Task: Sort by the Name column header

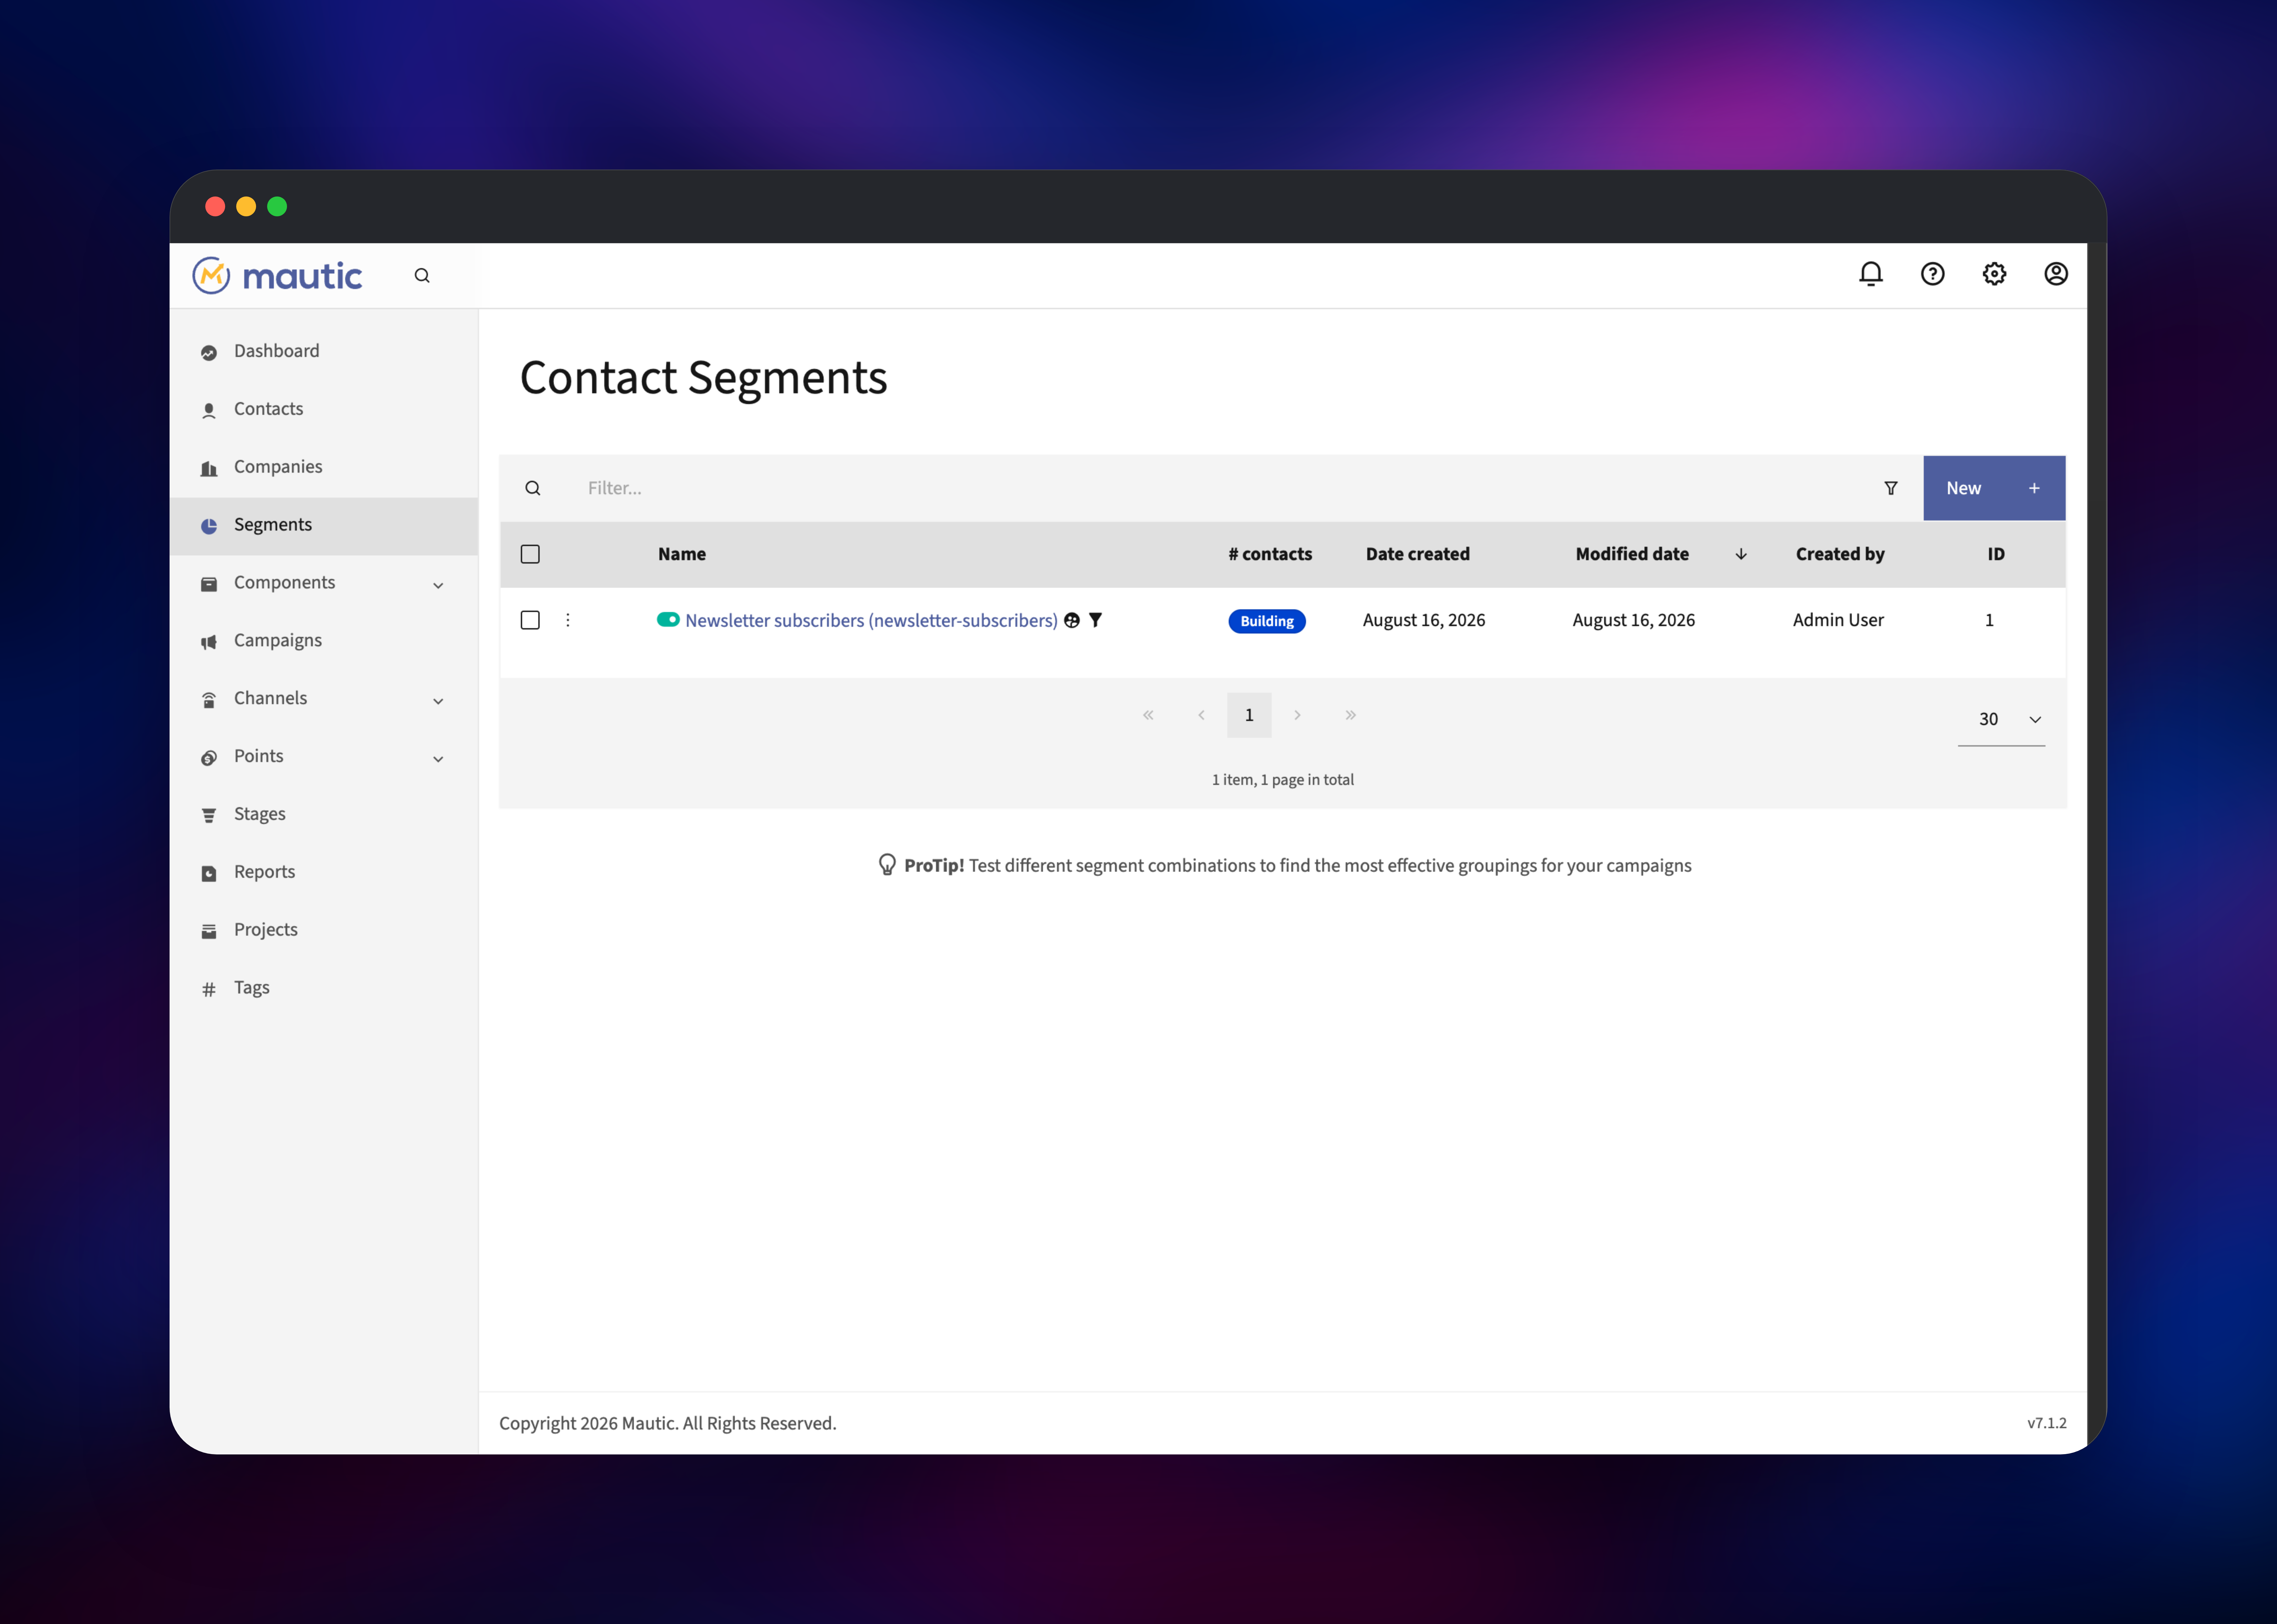Action: pyautogui.click(x=682, y=554)
